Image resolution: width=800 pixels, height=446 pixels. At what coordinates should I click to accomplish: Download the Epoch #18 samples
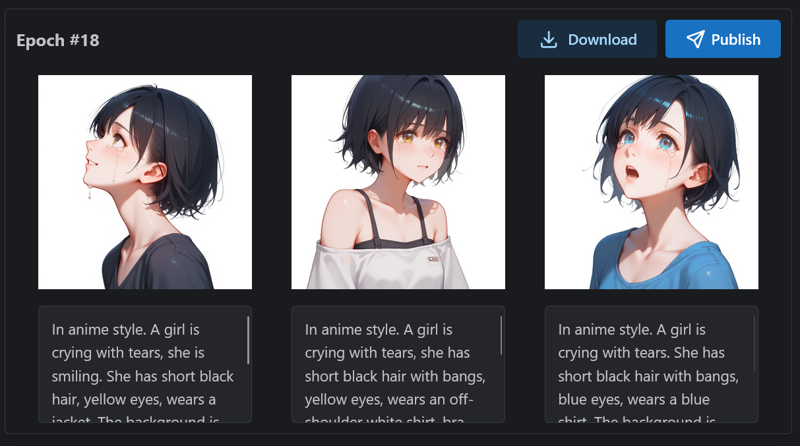coord(587,39)
